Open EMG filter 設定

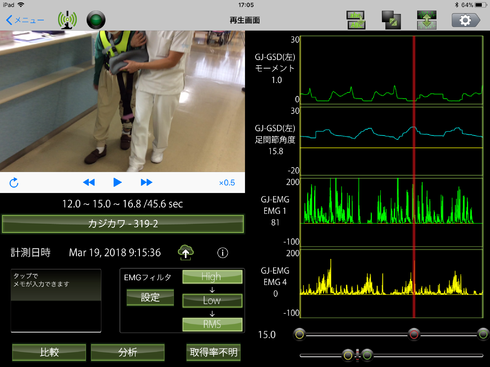point(150,297)
